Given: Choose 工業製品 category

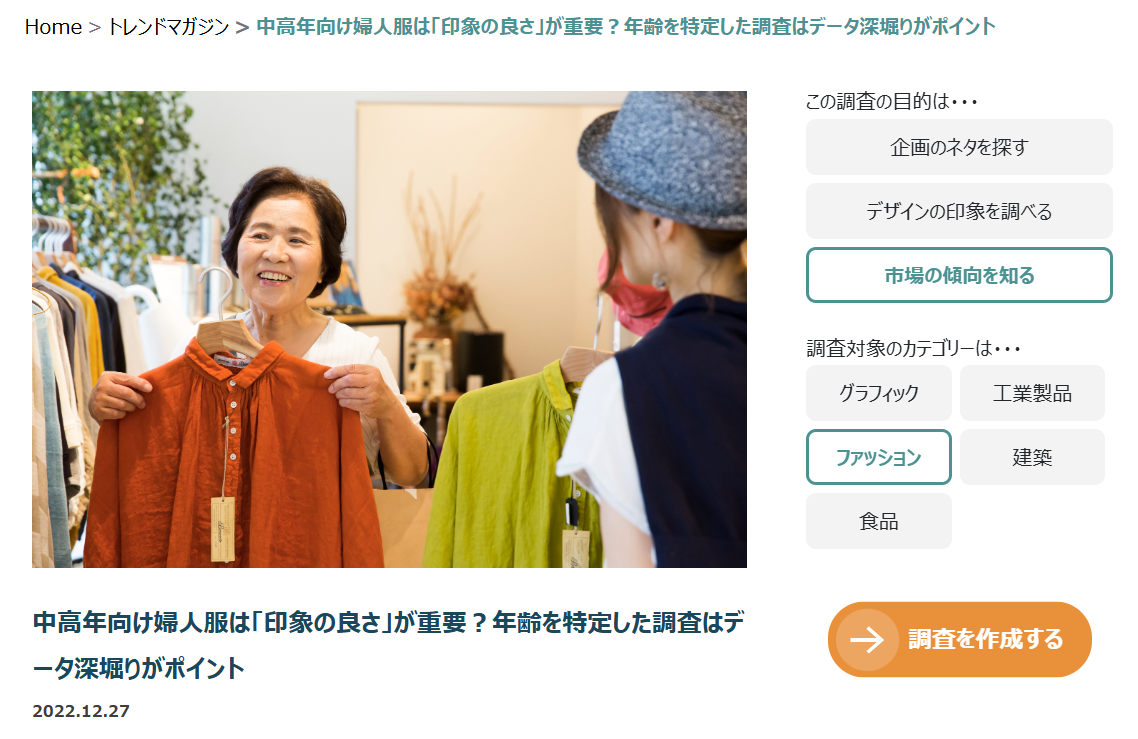Looking at the screenshot, I should [x=1032, y=393].
